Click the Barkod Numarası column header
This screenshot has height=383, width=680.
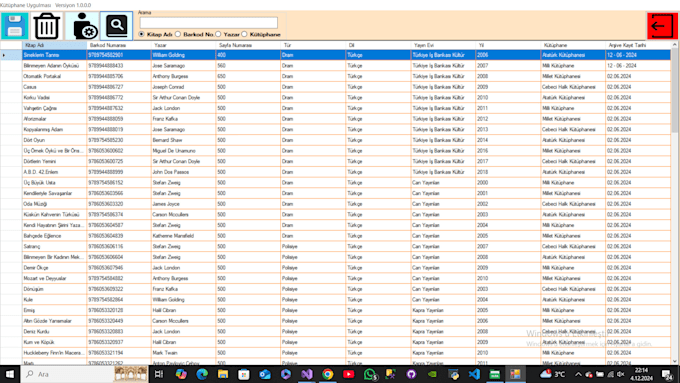click(119, 45)
